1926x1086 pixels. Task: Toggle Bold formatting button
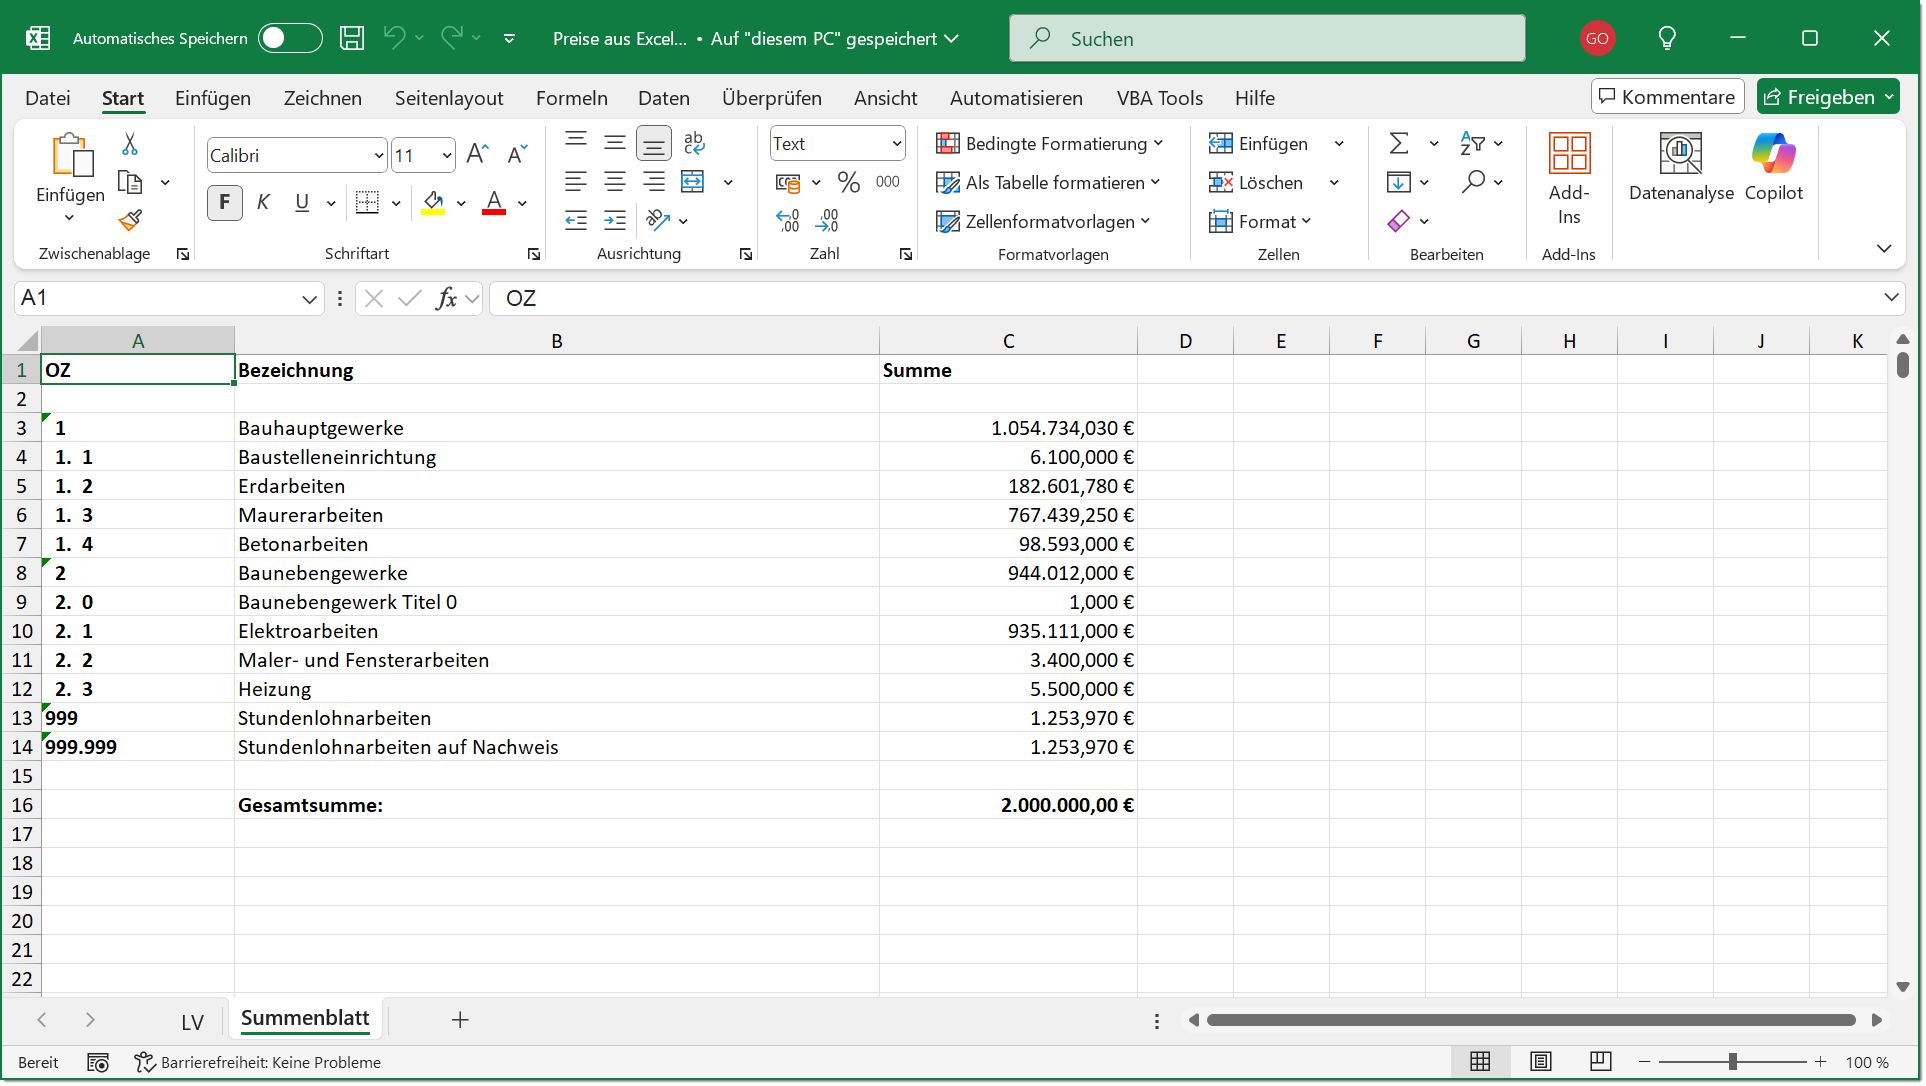(224, 203)
